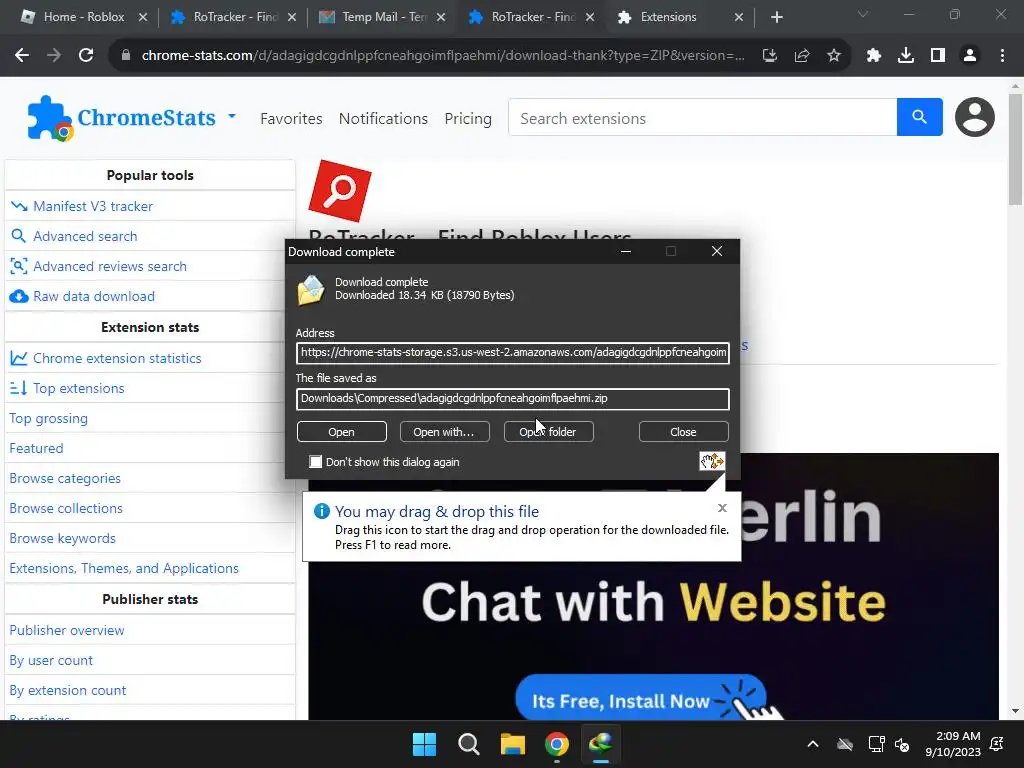Dismiss the drag & drop tooltip
This screenshot has width=1024, height=768.
pos(722,507)
